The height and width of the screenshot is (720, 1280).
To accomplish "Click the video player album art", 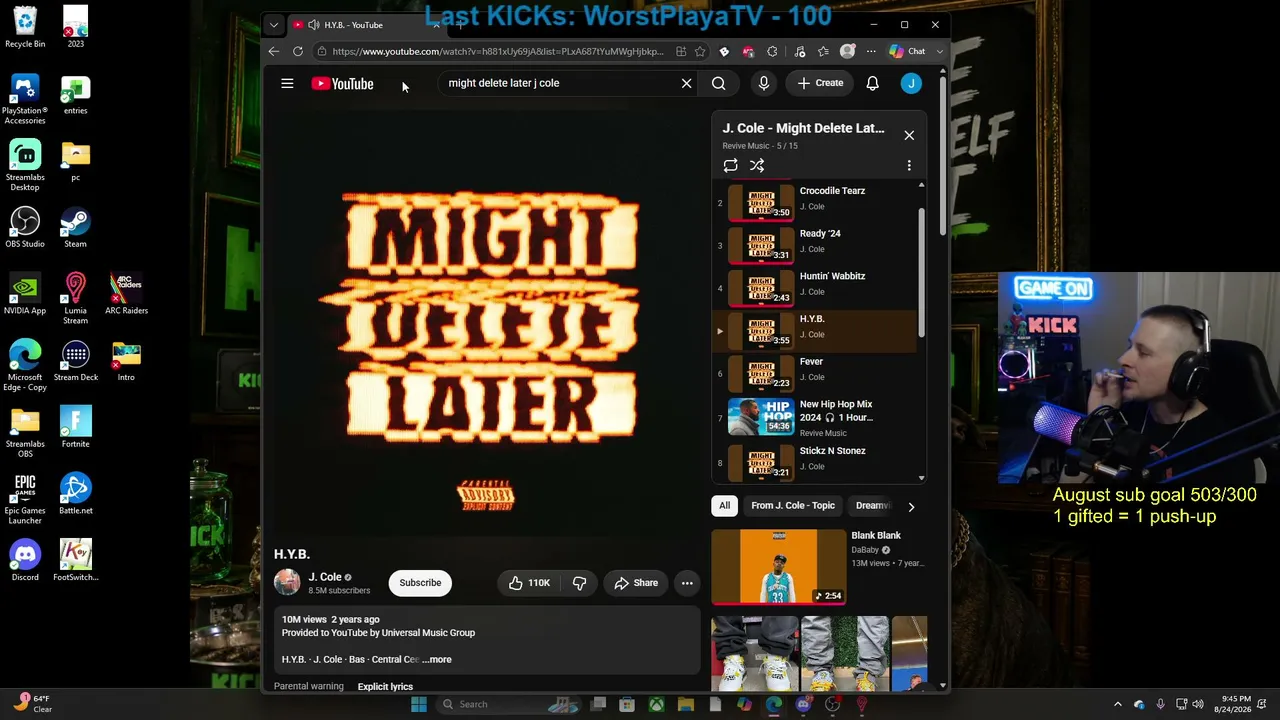I will [487, 323].
